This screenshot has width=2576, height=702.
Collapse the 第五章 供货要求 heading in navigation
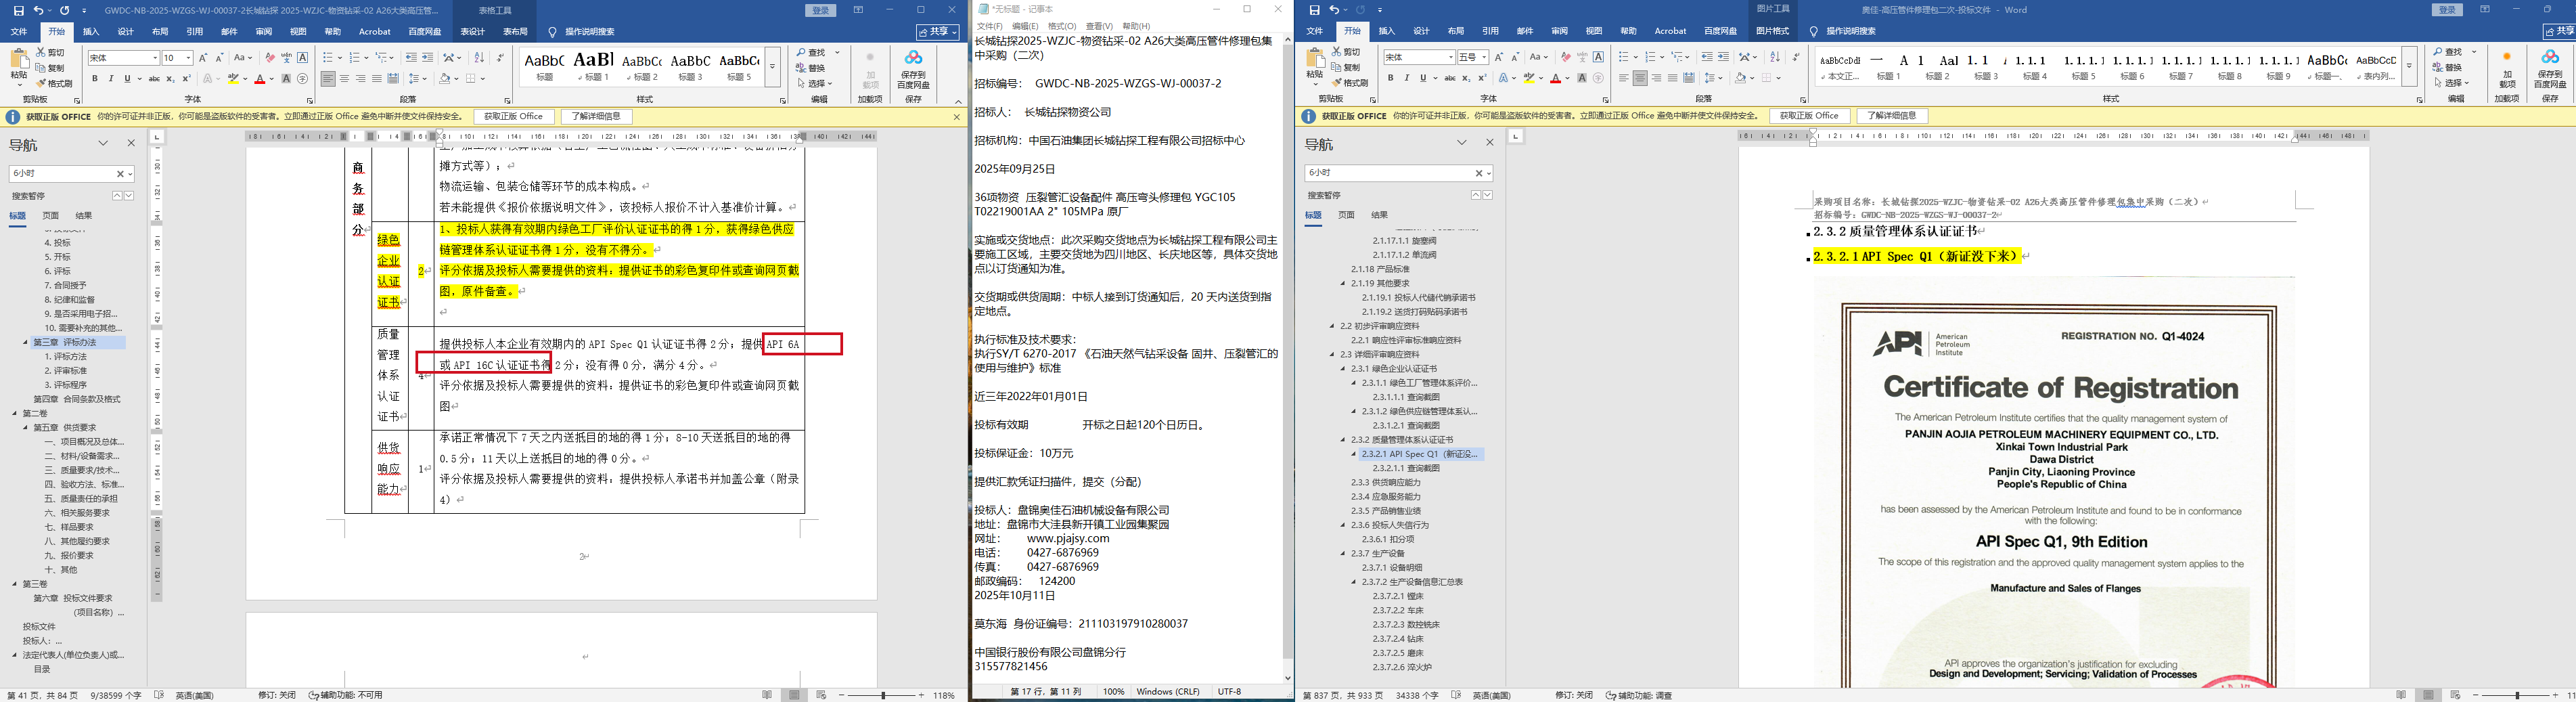pos(26,427)
